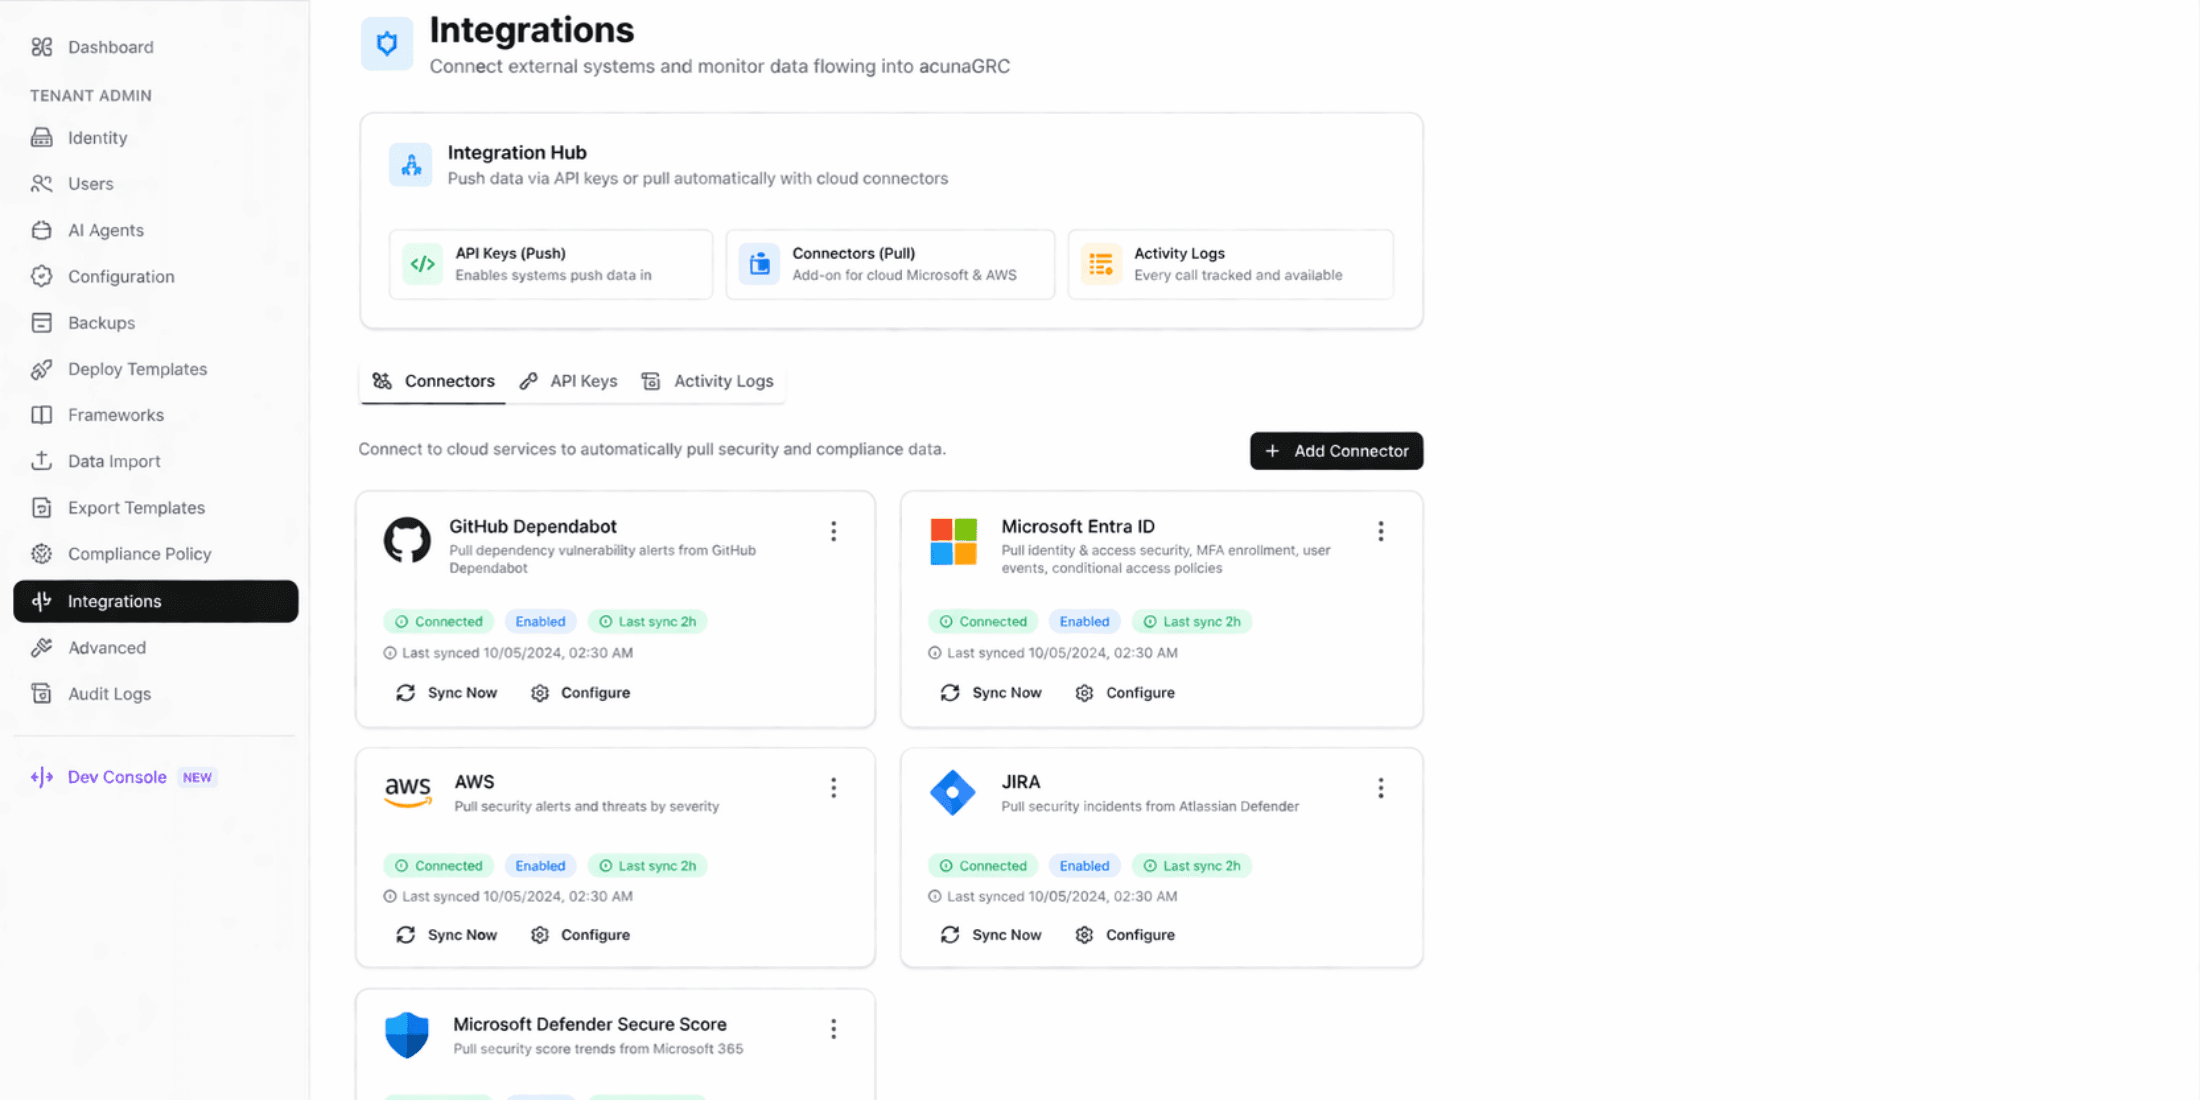
Task: Expand the Microsoft Entra ID kebab menu
Action: pyautogui.click(x=1380, y=531)
